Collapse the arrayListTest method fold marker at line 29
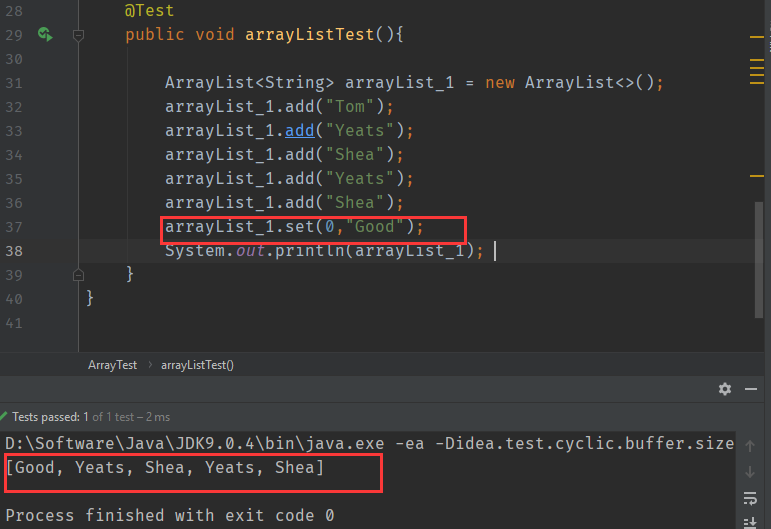This screenshot has width=771, height=529. pos(78,35)
